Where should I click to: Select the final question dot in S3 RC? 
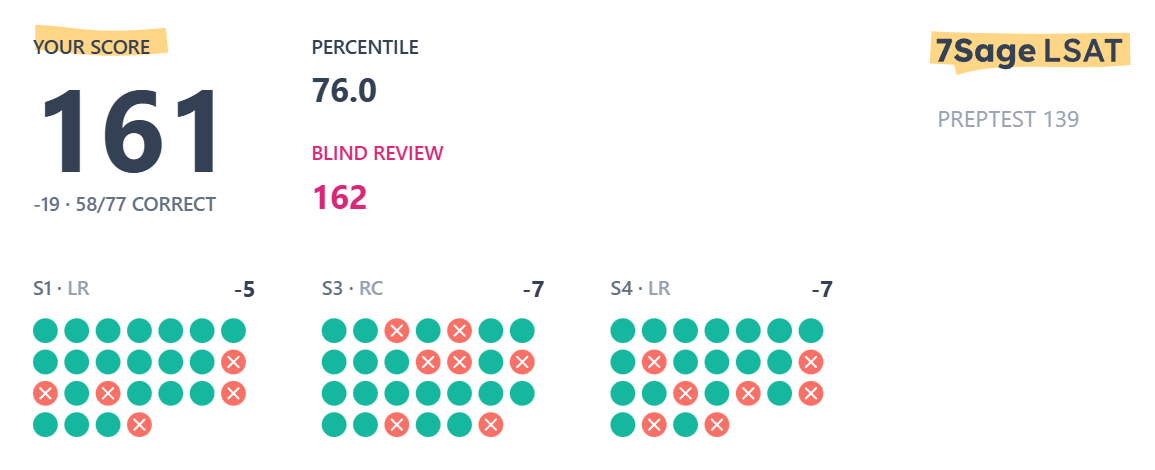[x=491, y=425]
